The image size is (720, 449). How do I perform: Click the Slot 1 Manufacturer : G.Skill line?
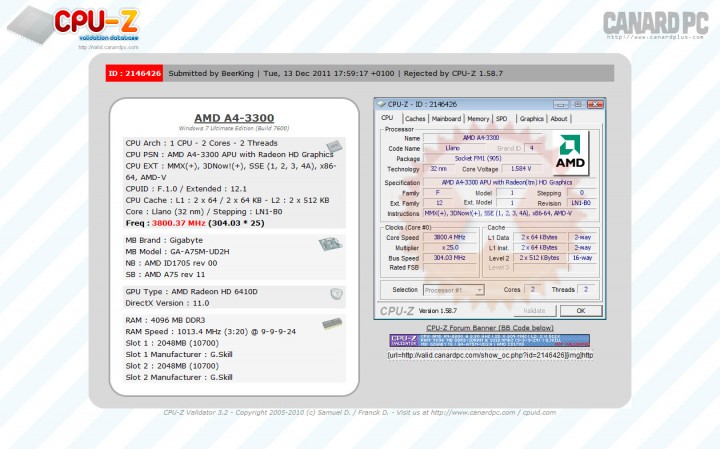pos(179,354)
